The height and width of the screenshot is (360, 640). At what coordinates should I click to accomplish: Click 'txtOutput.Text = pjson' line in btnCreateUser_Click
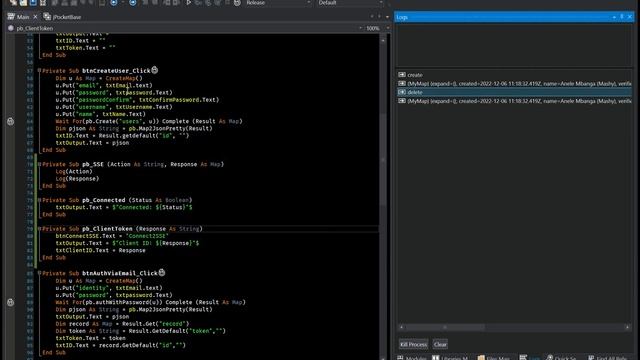pos(92,143)
